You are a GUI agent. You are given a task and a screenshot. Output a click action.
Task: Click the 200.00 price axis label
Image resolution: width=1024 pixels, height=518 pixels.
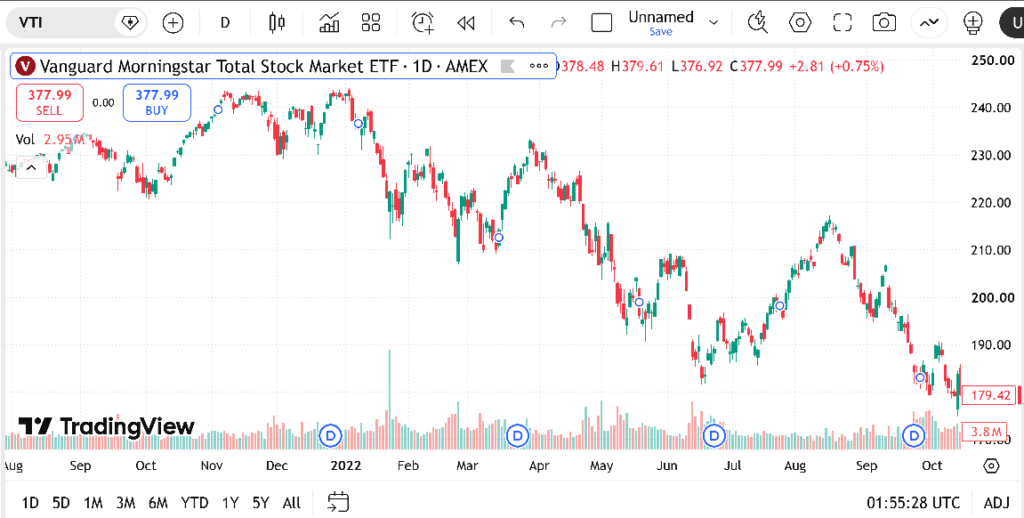click(991, 297)
